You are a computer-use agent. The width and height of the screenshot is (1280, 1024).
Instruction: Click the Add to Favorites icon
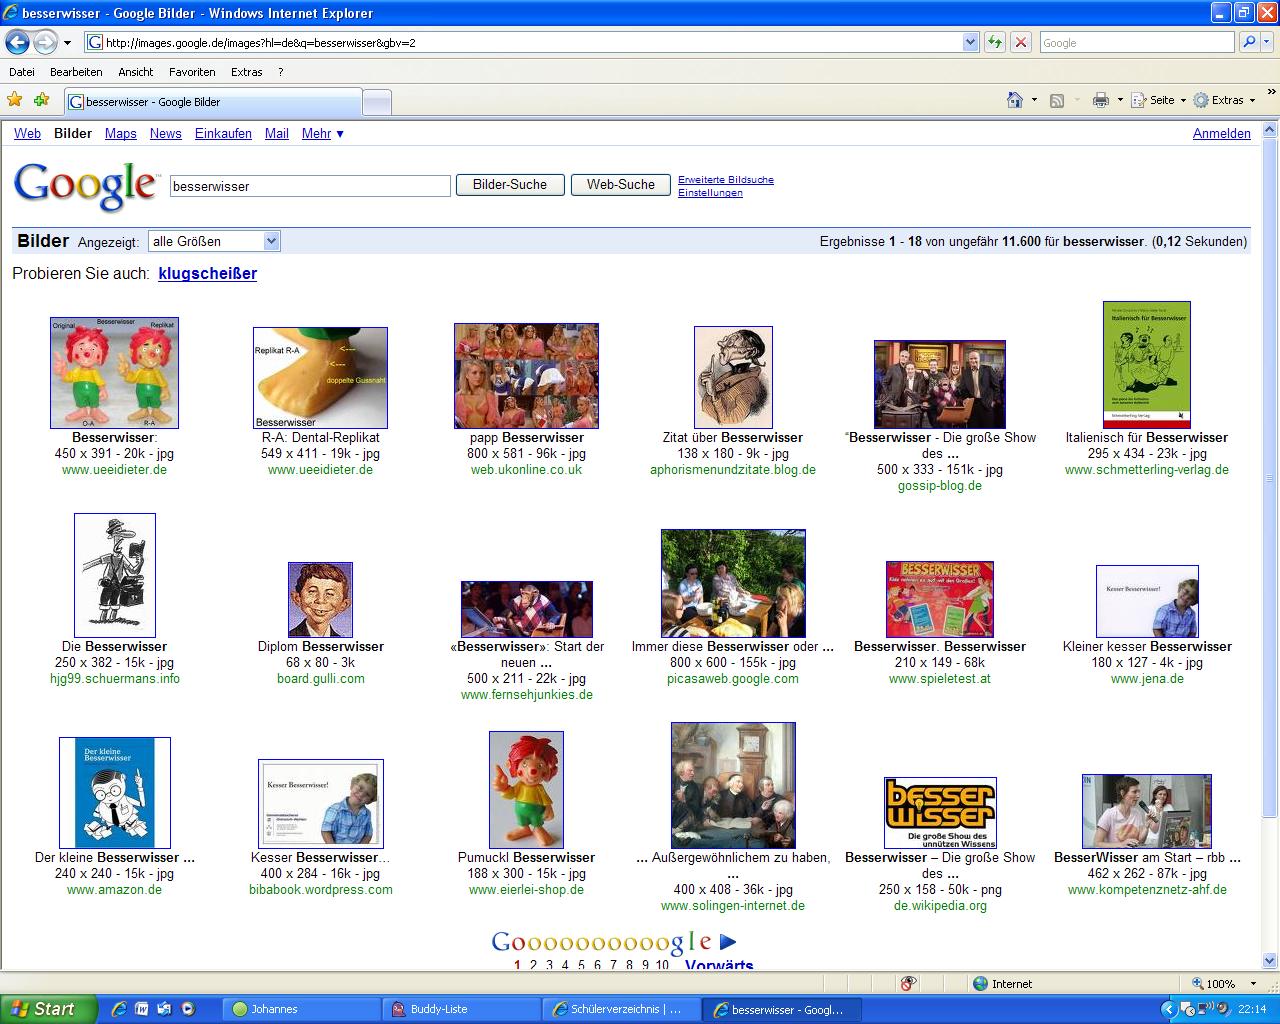click(41, 100)
